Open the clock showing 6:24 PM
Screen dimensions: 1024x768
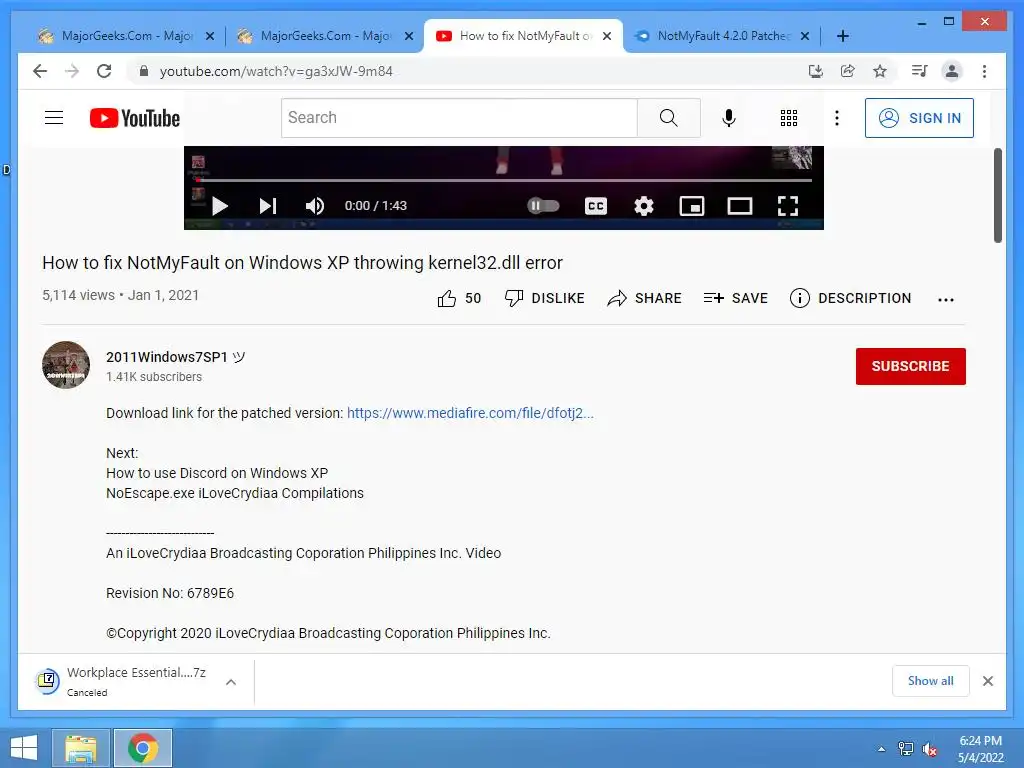[x=980, y=749]
